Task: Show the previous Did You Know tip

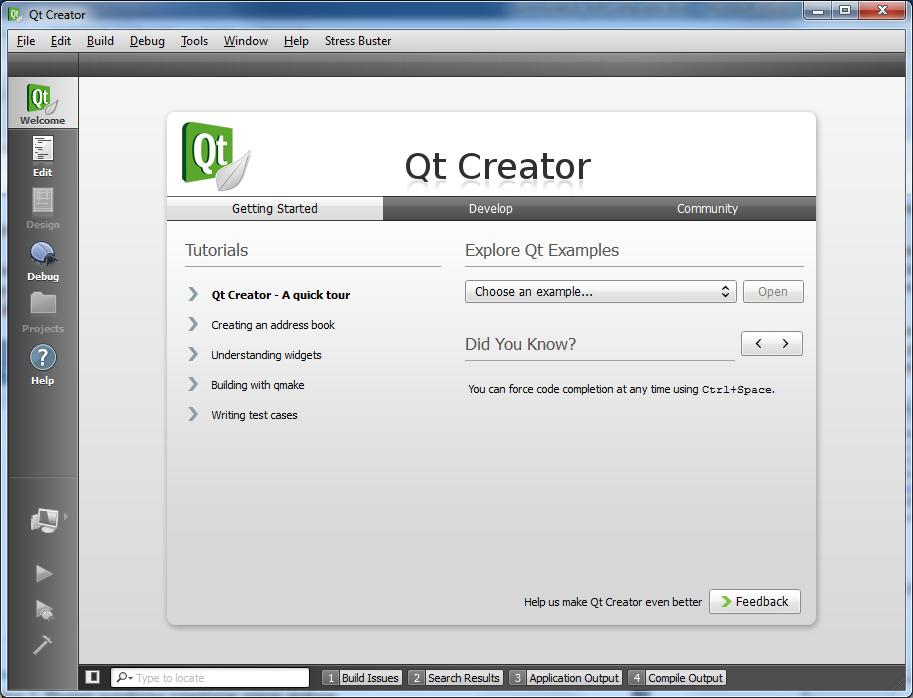Action: click(758, 343)
